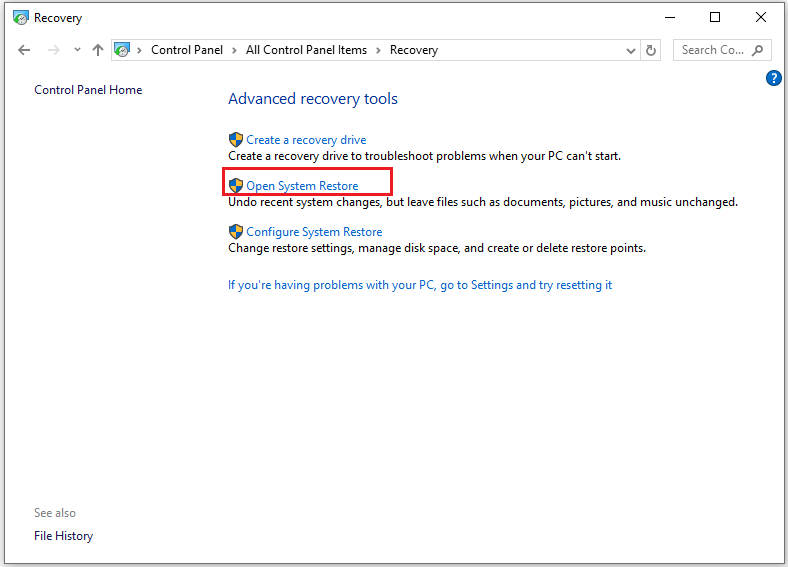Open the Recent locations dropdown arrow
This screenshot has height=567, width=788.
pyautogui.click(x=77, y=50)
